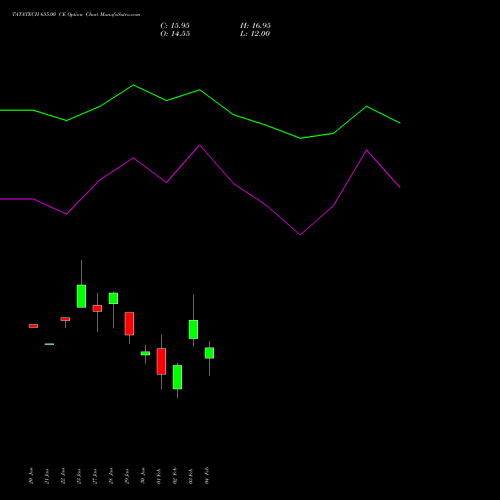500x500 pixels.
Task: Select the 02 Feb date label
Action: coord(175,476)
